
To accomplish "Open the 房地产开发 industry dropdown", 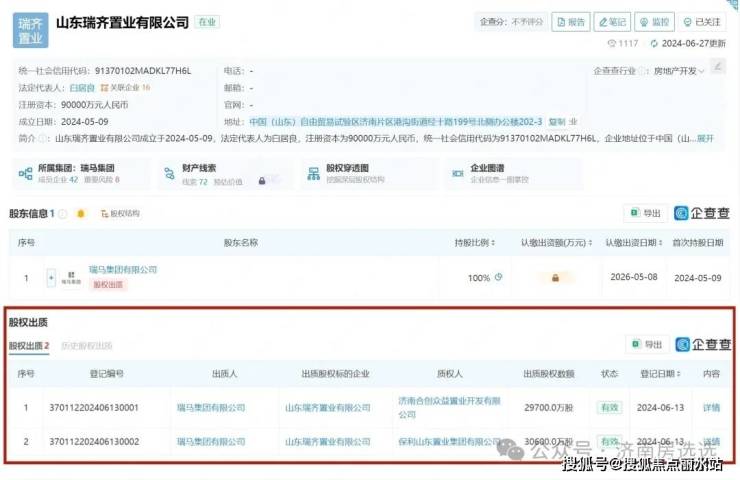I will [679, 71].
